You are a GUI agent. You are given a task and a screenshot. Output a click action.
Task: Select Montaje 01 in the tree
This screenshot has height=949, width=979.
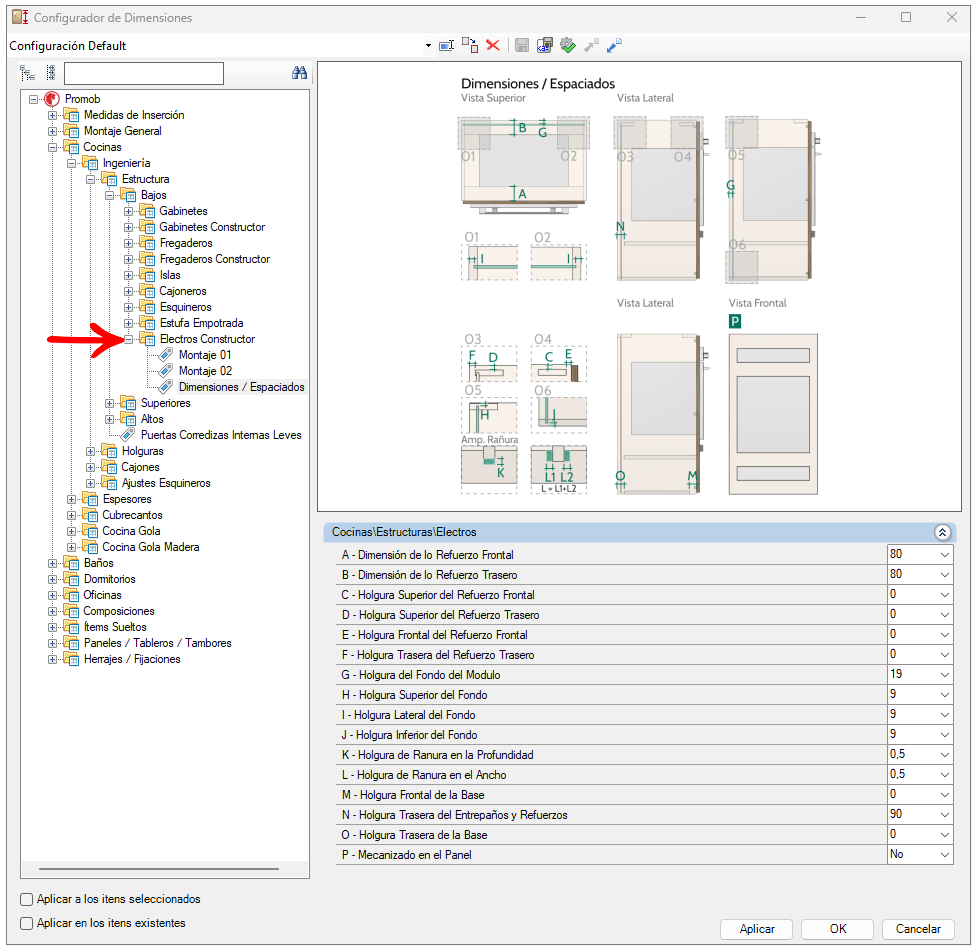(x=205, y=355)
